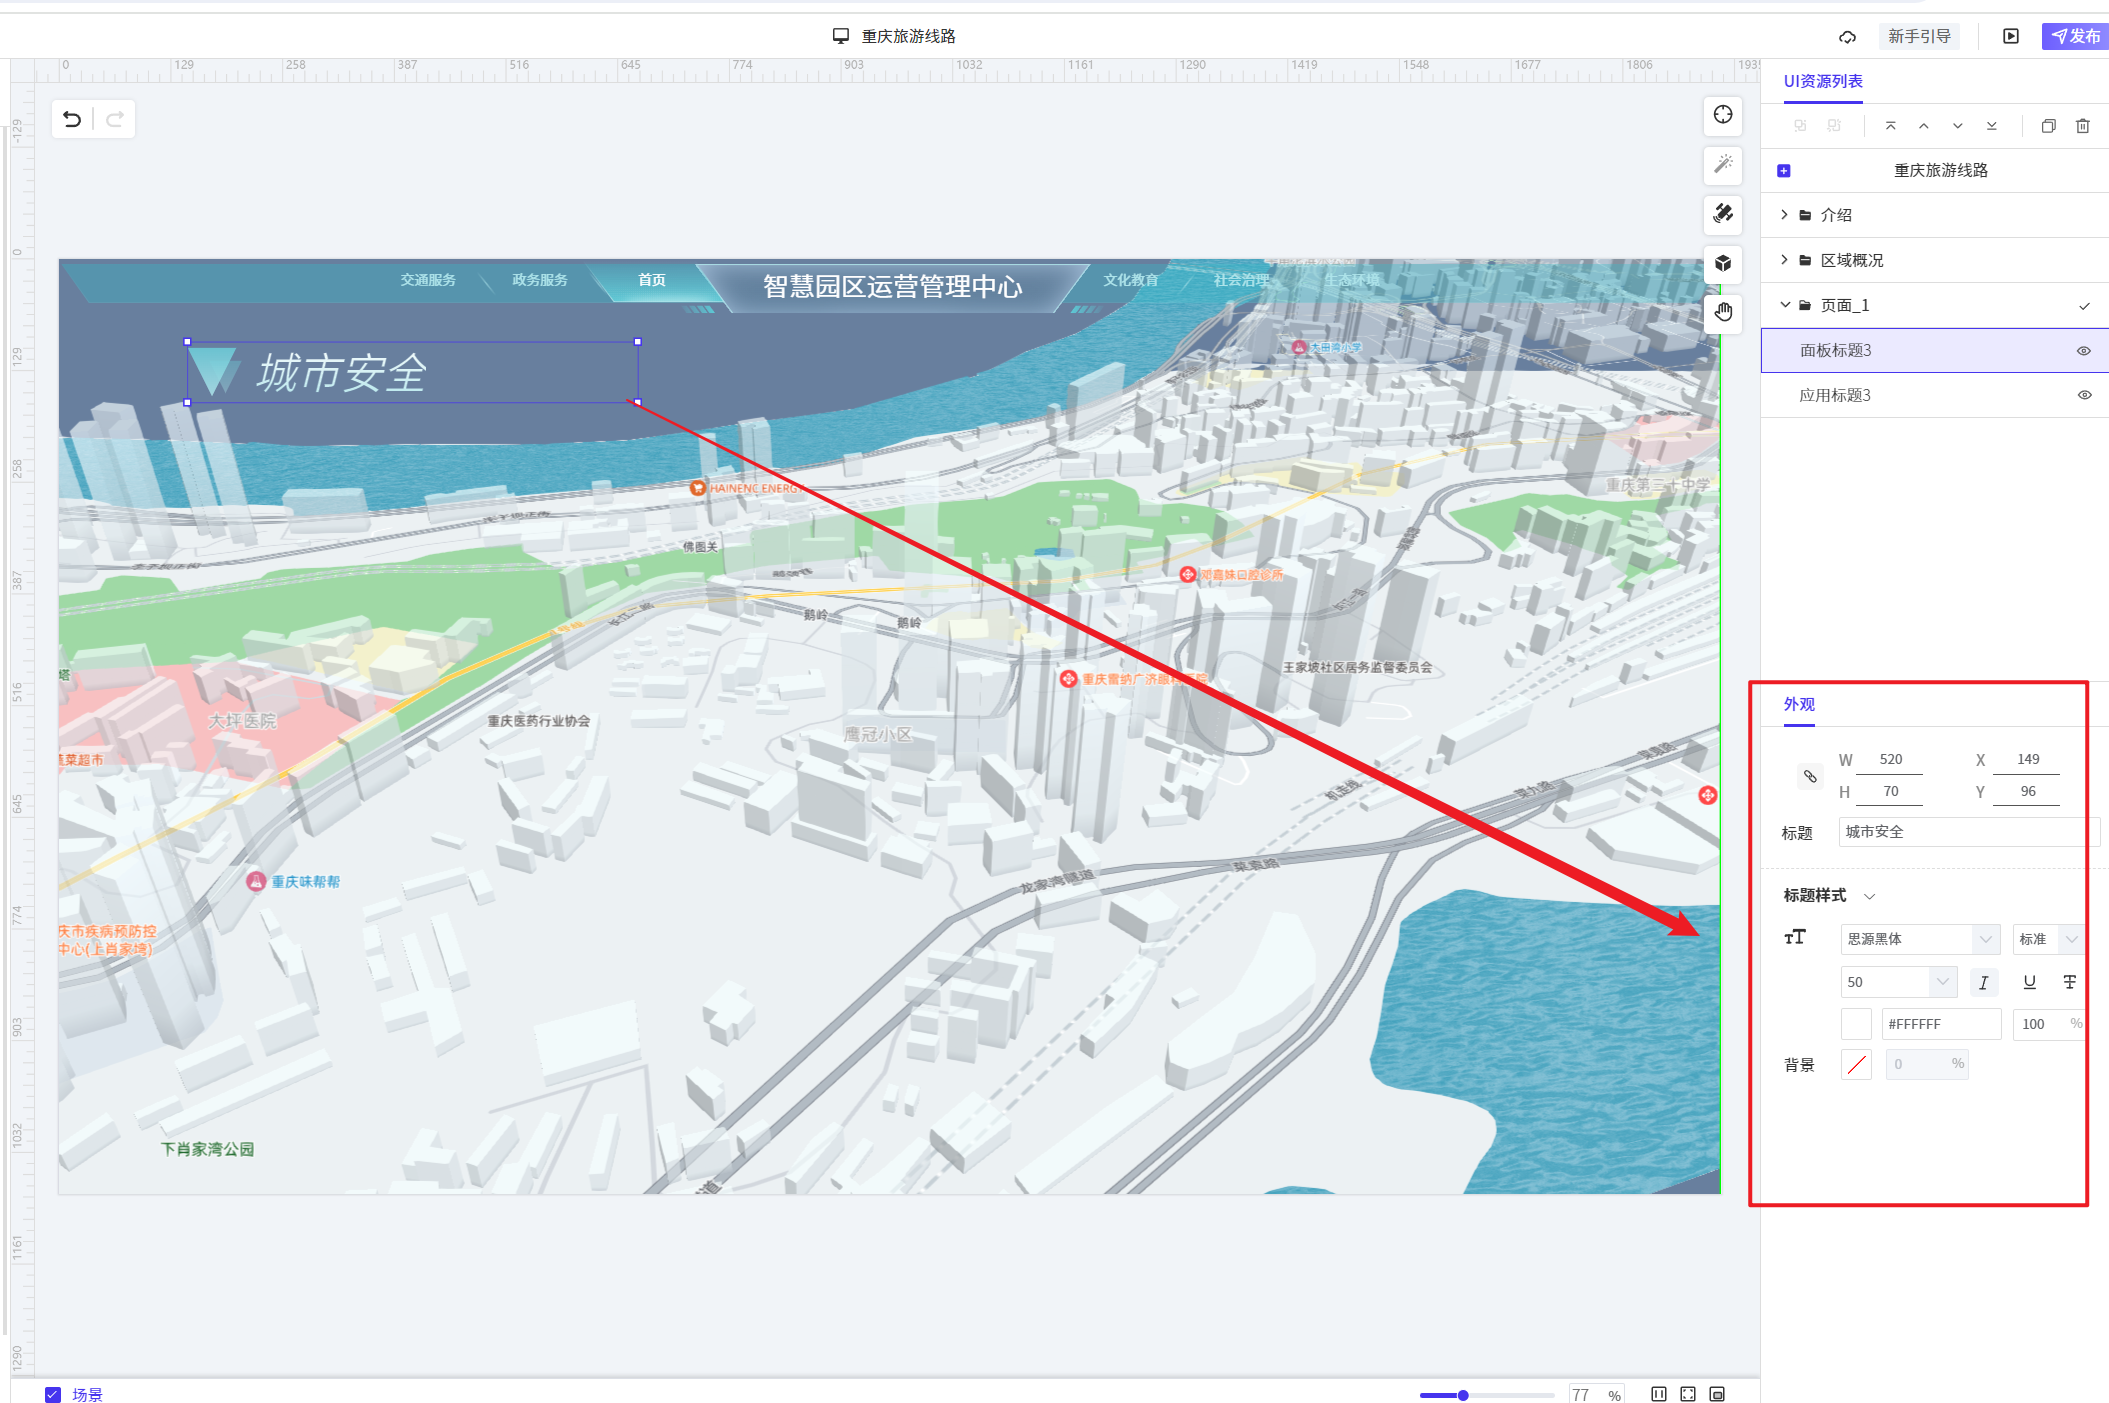Screen dimensions: 2109x1403
Task: Add a new page with the plus icon
Action: [1783, 171]
